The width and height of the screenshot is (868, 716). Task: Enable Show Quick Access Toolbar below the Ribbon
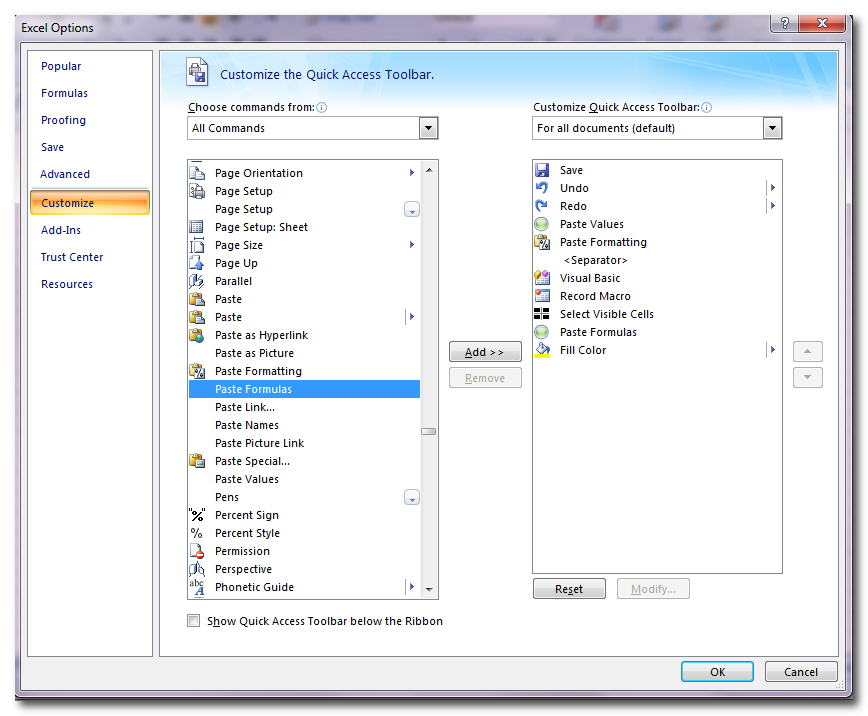point(193,620)
